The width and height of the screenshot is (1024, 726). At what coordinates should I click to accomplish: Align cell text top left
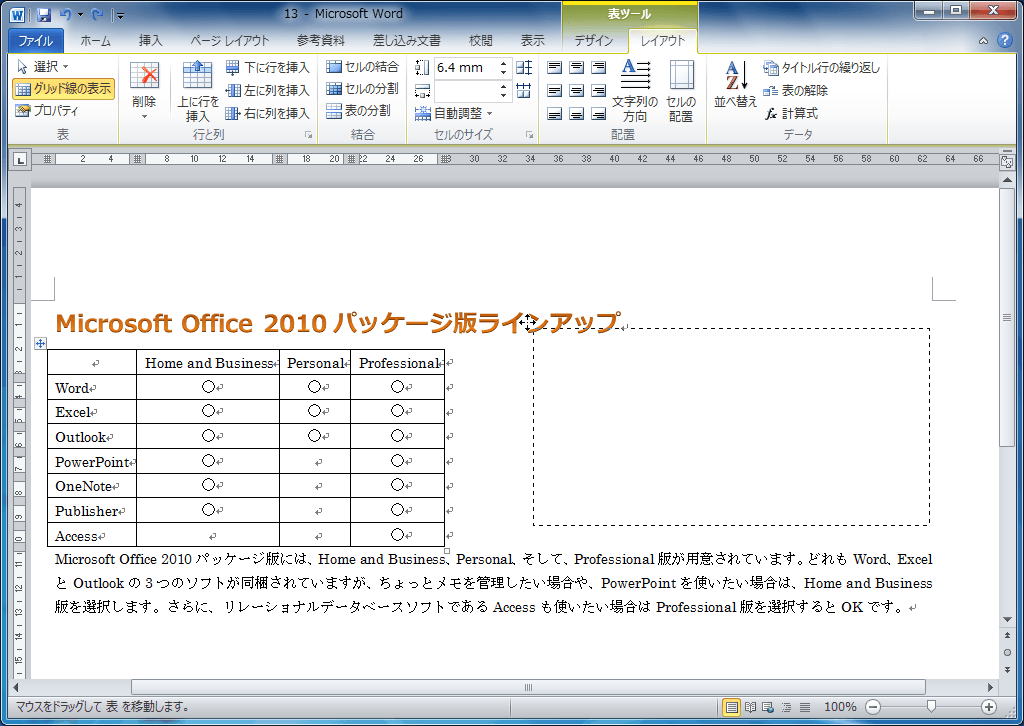point(554,67)
